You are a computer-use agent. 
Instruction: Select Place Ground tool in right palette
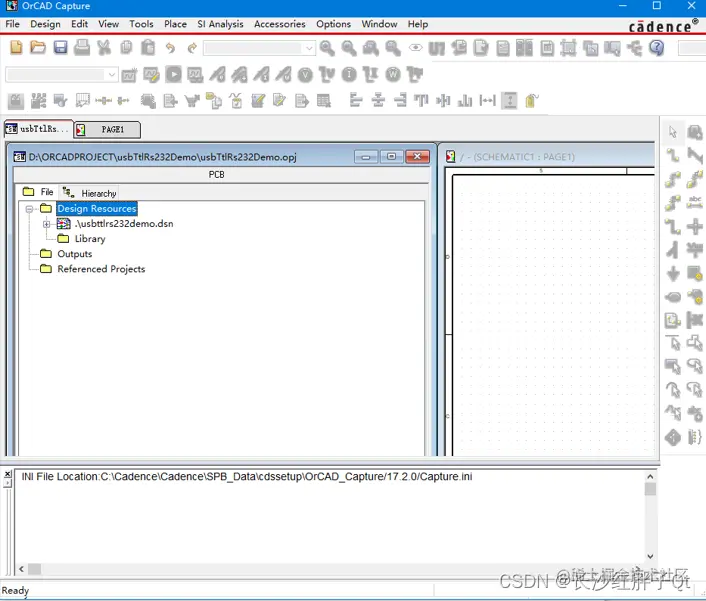[673, 273]
